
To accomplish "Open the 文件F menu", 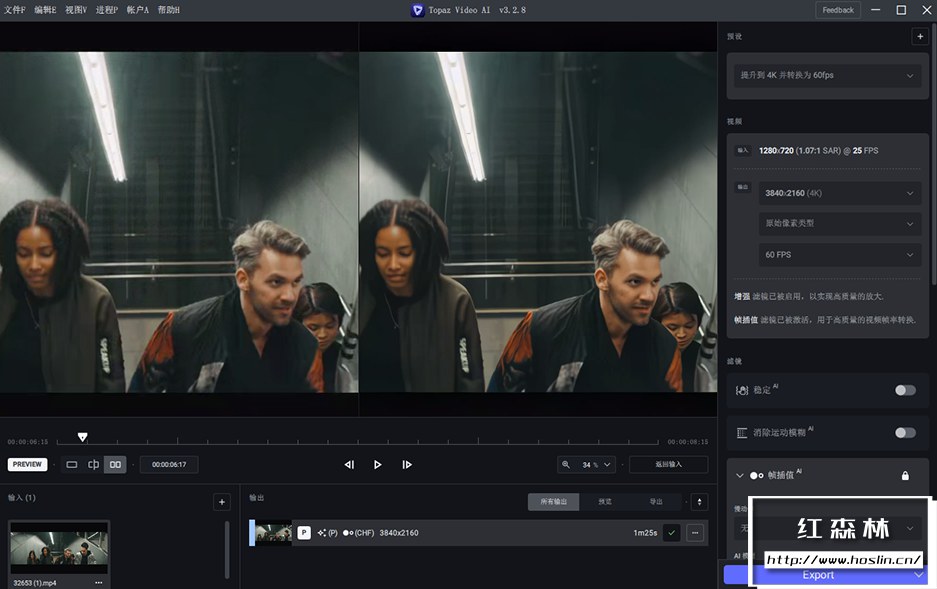I will pyautogui.click(x=15, y=10).
